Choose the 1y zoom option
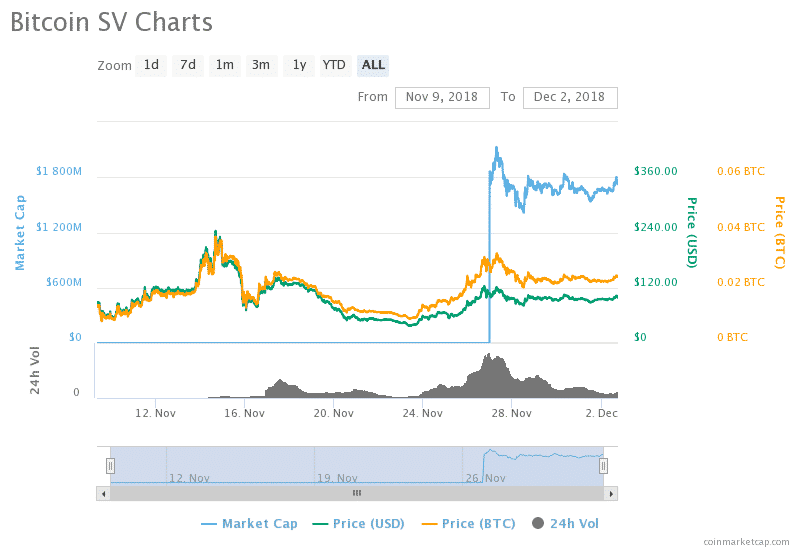Viewport: 800px width, 550px height. [299, 65]
